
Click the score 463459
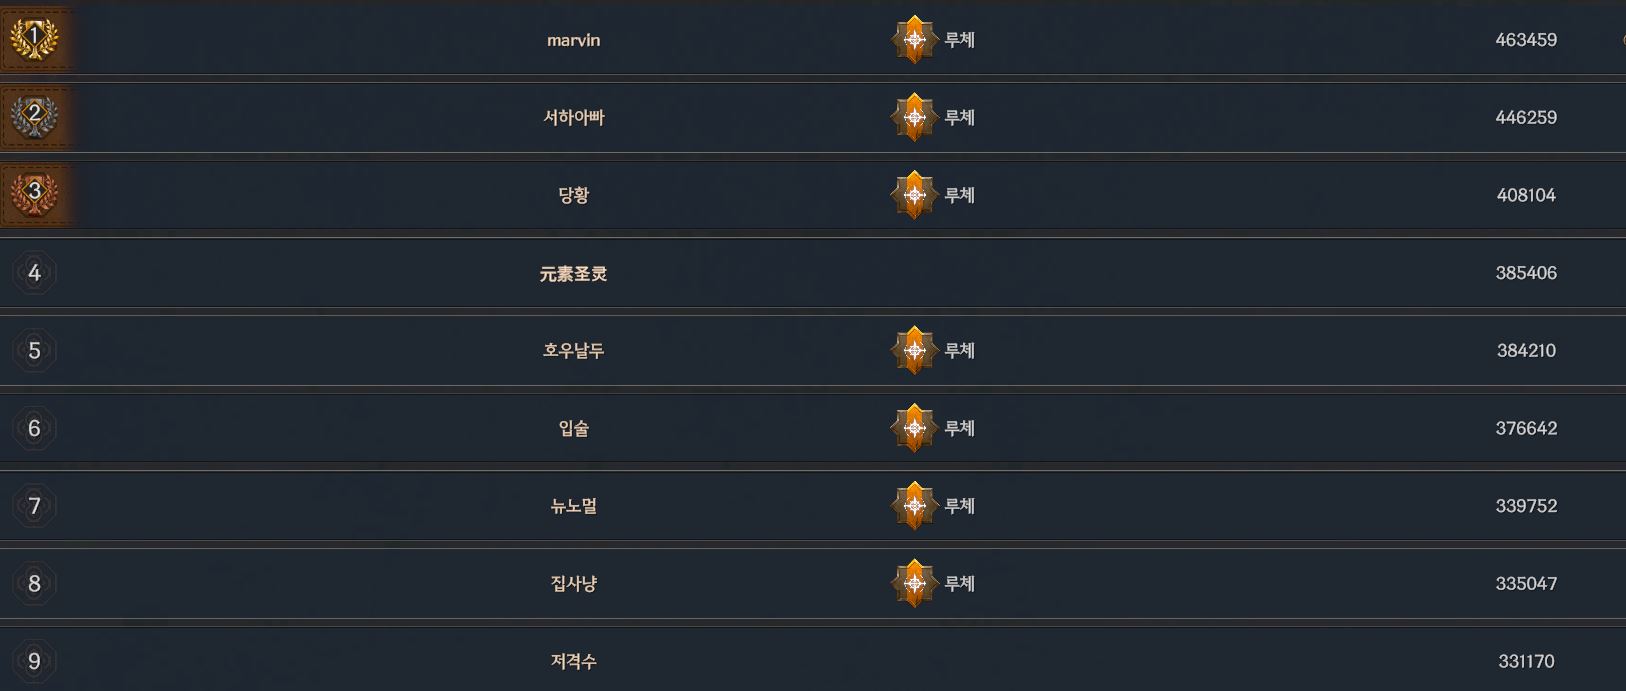(1526, 40)
